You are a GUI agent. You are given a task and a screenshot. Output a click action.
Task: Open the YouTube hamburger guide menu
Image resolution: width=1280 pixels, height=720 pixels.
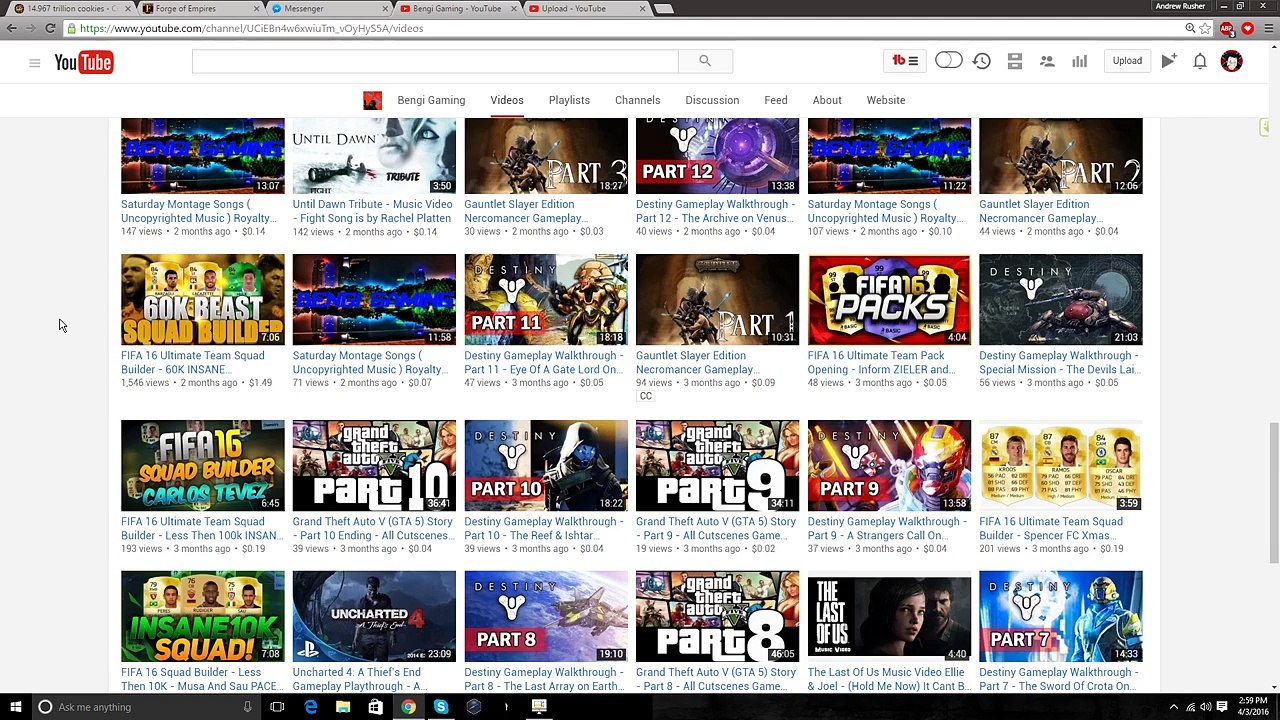(x=34, y=63)
